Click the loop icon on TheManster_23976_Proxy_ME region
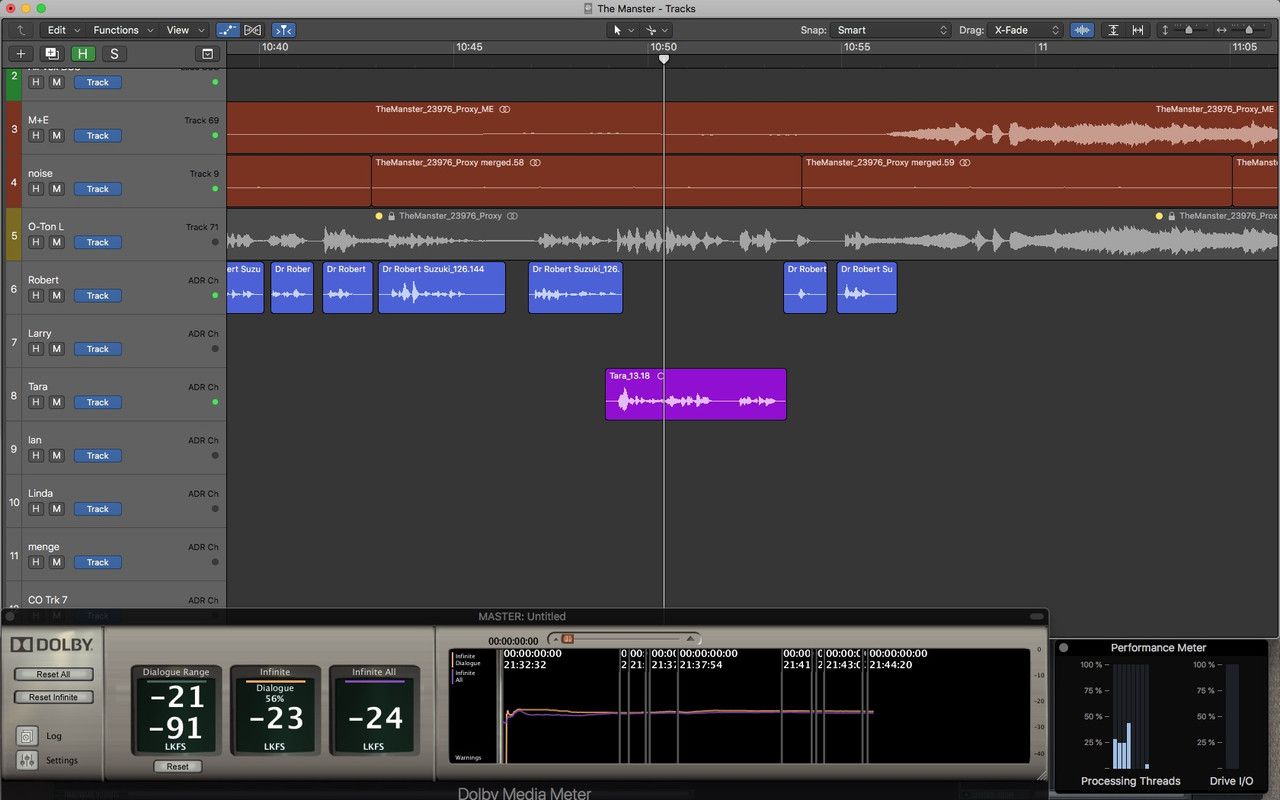 coord(505,109)
